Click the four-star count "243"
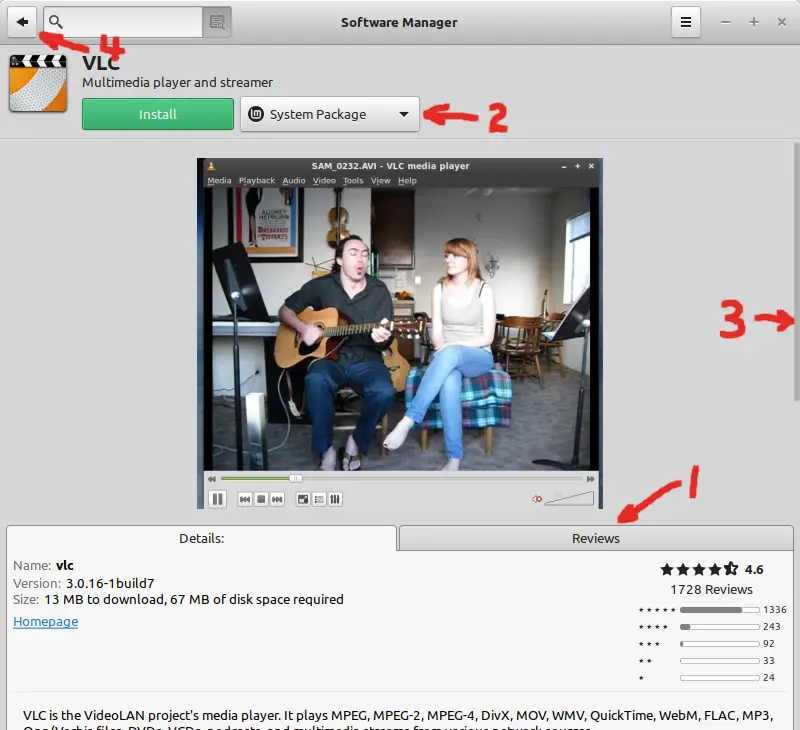This screenshot has width=800, height=730. pyautogui.click(x=771, y=626)
